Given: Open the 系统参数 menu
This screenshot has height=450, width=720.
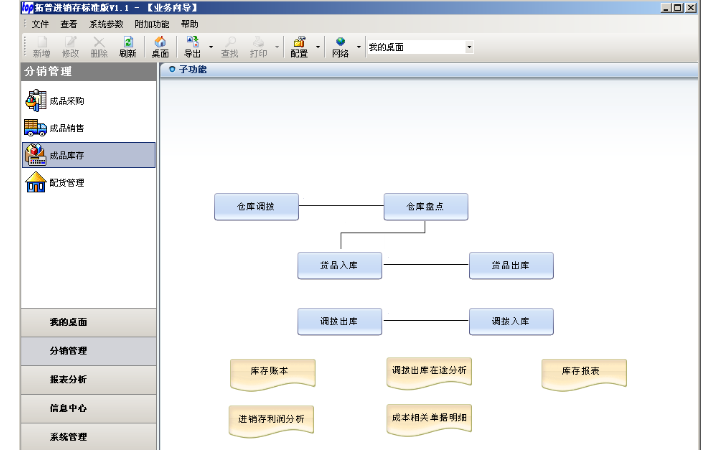Looking at the screenshot, I should click(106, 23).
